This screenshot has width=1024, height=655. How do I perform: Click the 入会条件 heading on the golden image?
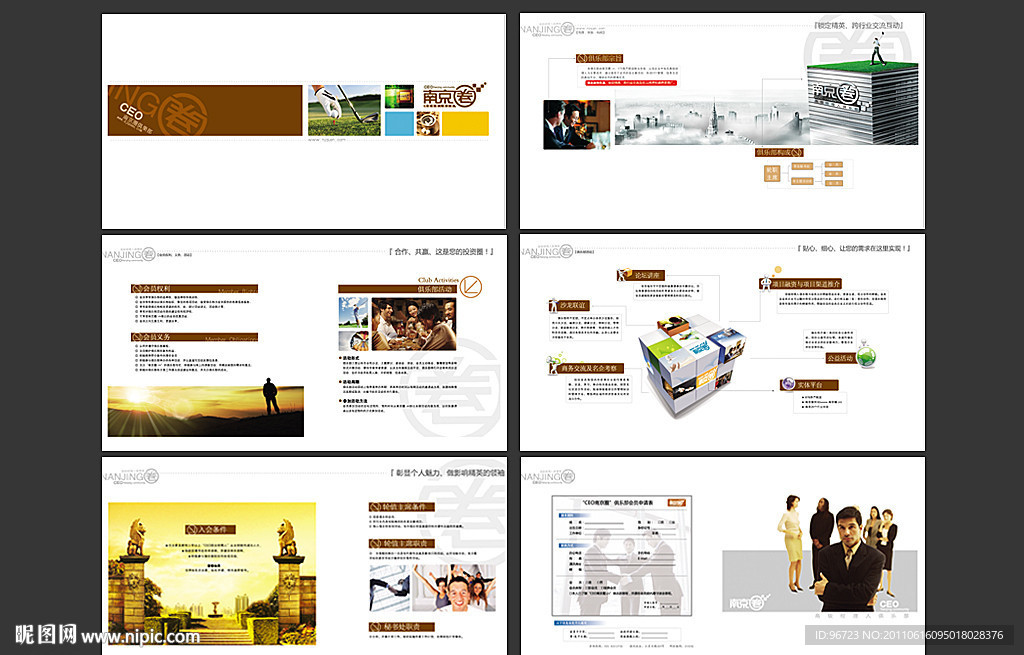[x=209, y=529]
